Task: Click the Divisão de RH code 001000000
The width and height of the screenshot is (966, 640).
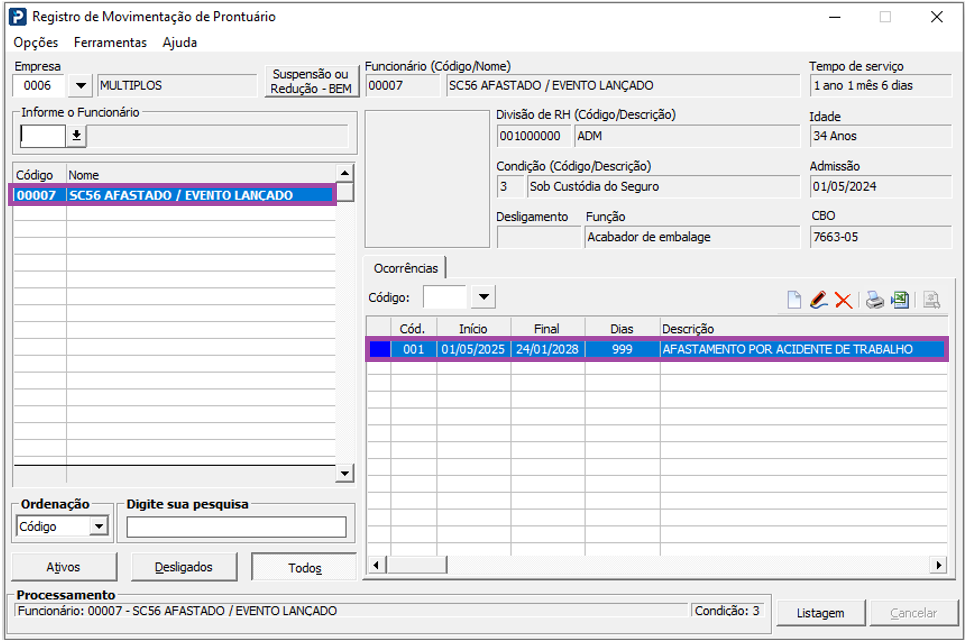Action: (x=534, y=136)
